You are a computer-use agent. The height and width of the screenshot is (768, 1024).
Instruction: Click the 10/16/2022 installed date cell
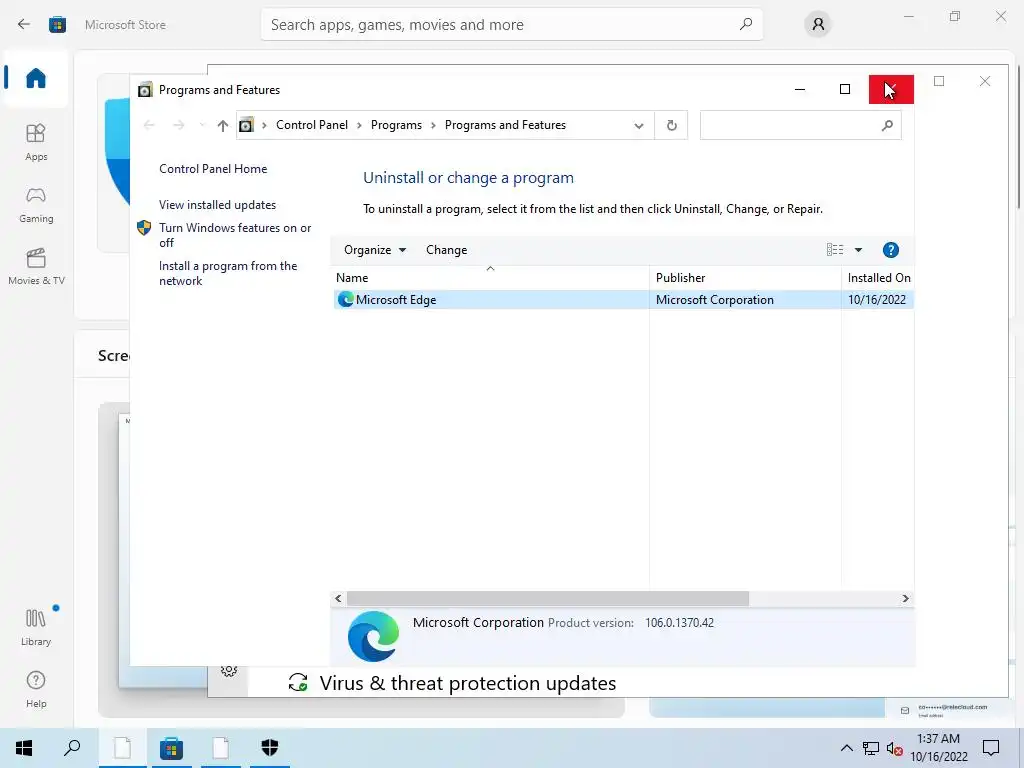876,300
